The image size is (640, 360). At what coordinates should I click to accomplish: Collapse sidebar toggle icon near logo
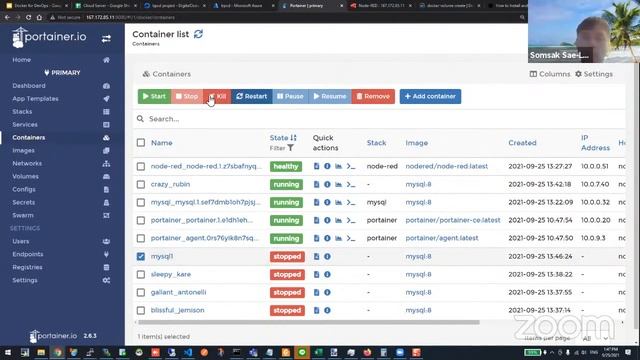(106, 39)
